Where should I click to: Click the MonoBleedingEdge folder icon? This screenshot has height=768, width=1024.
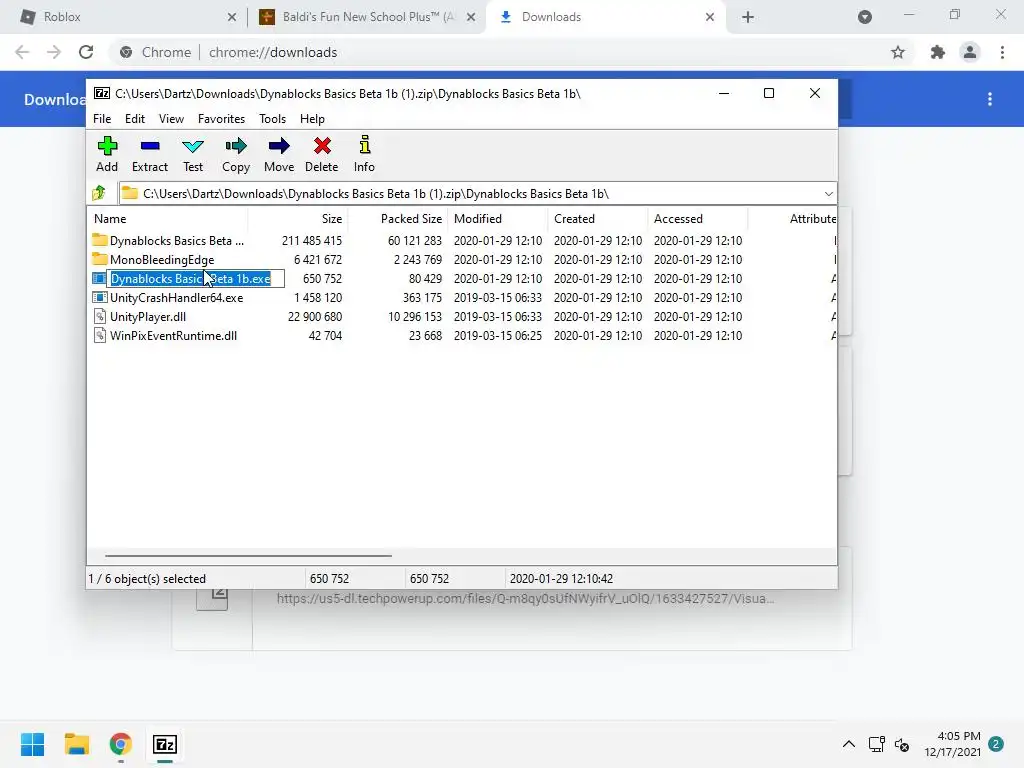[x=99, y=259]
